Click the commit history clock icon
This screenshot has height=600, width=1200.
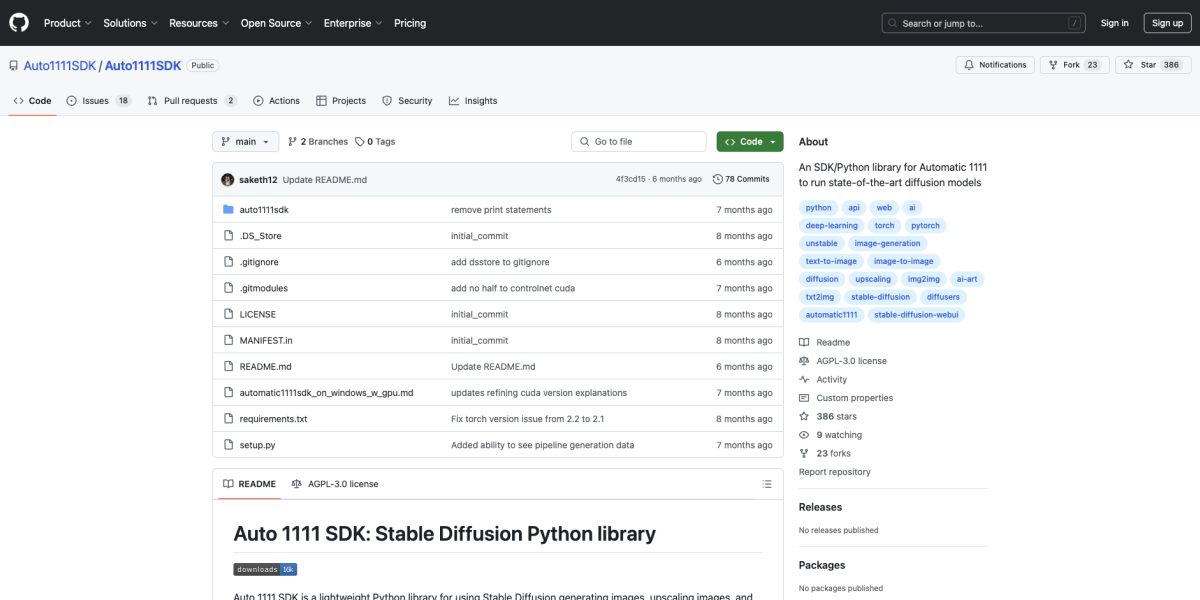click(717, 178)
